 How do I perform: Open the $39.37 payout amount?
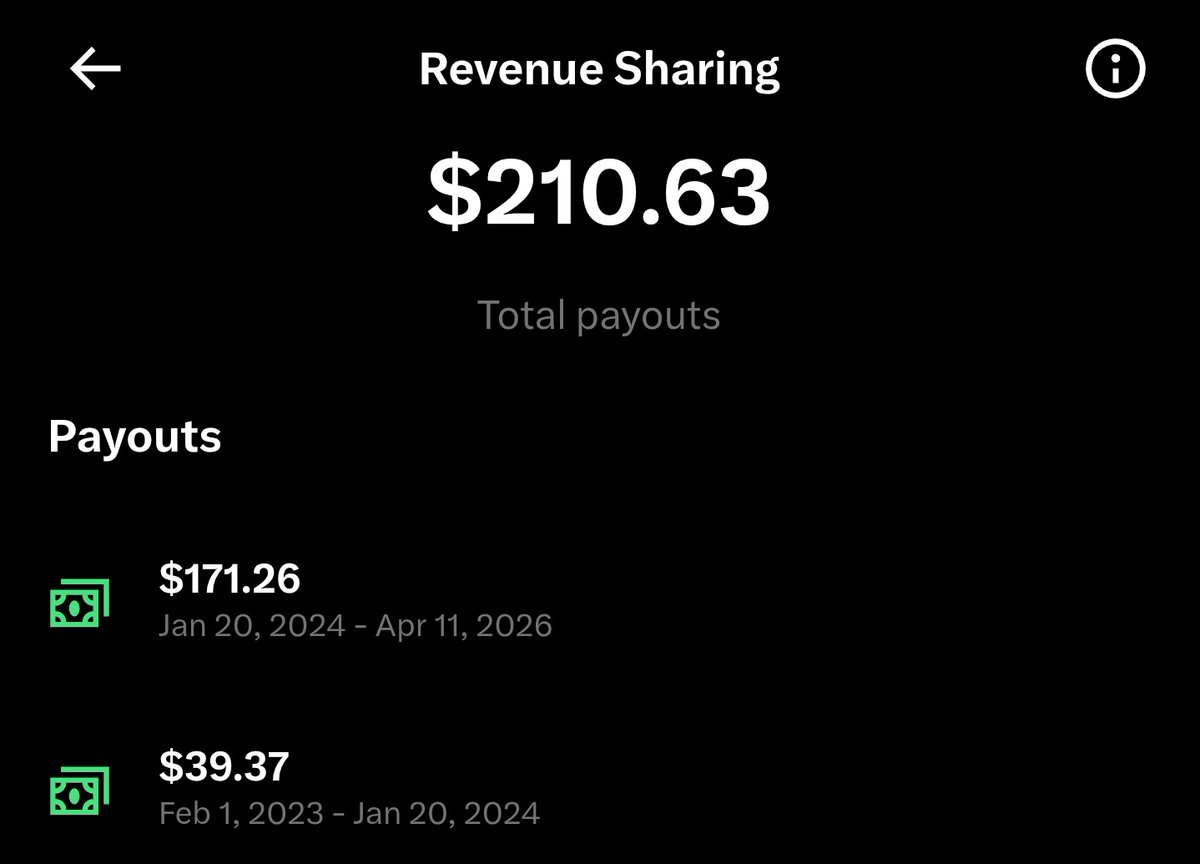pos(224,766)
